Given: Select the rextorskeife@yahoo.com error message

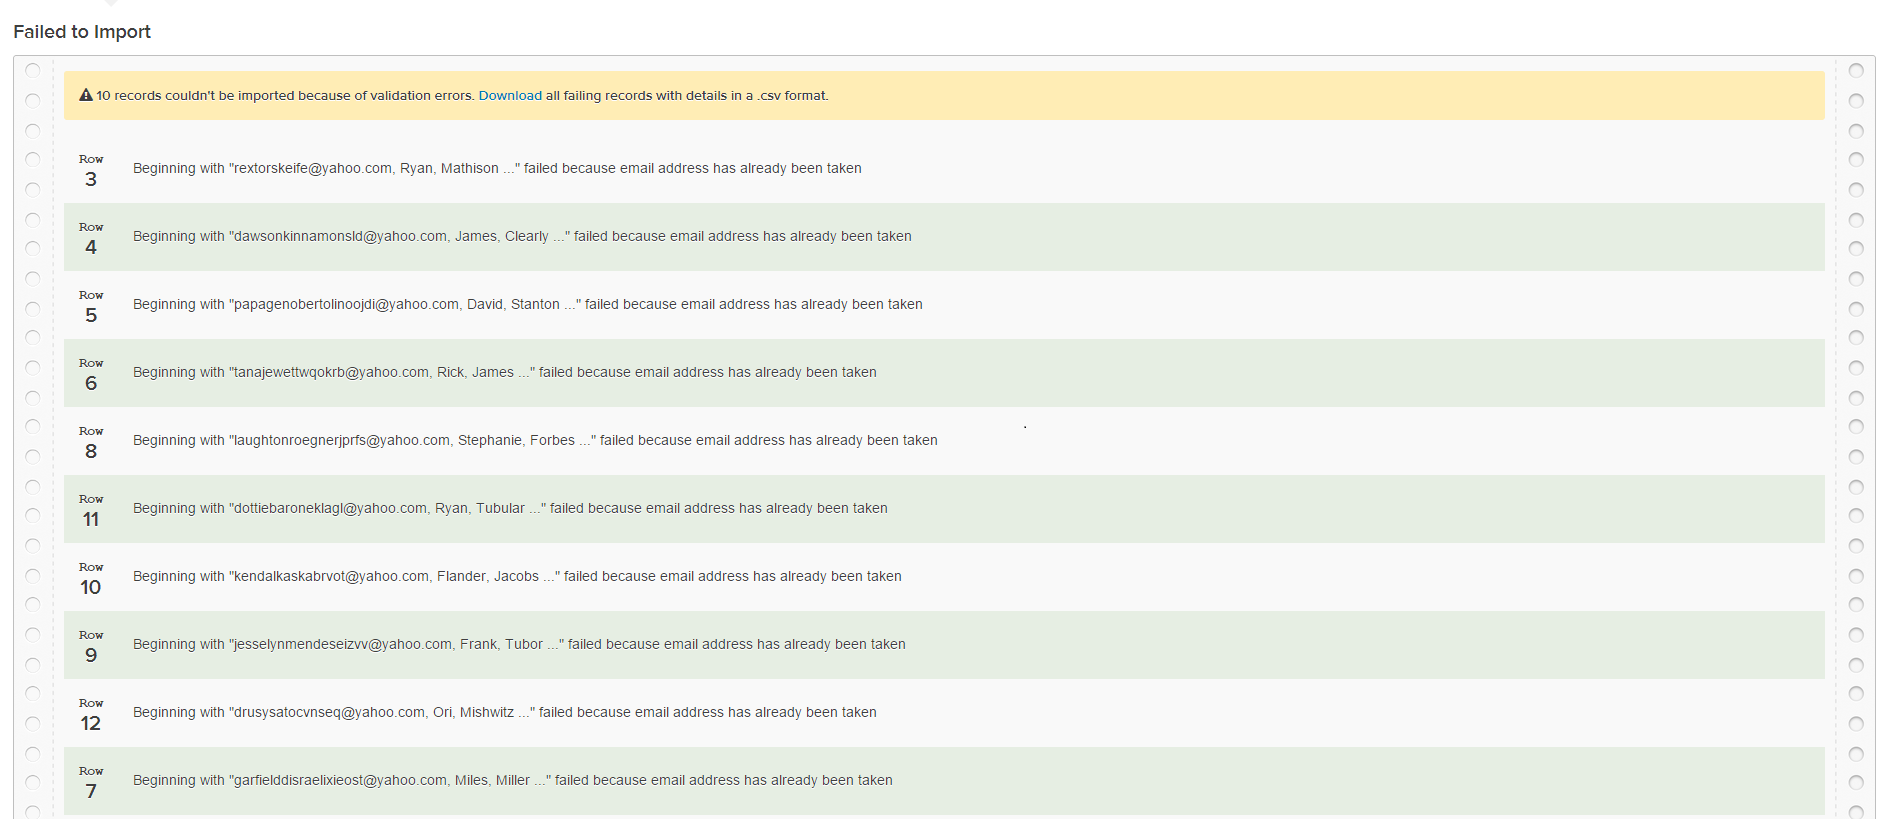Looking at the screenshot, I should [497, 169].
